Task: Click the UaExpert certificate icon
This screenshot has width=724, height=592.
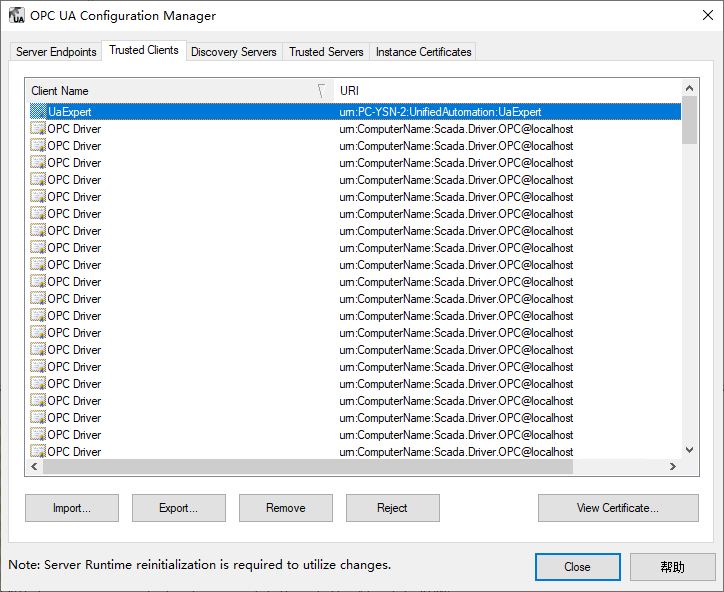Action: pos(38,112)
